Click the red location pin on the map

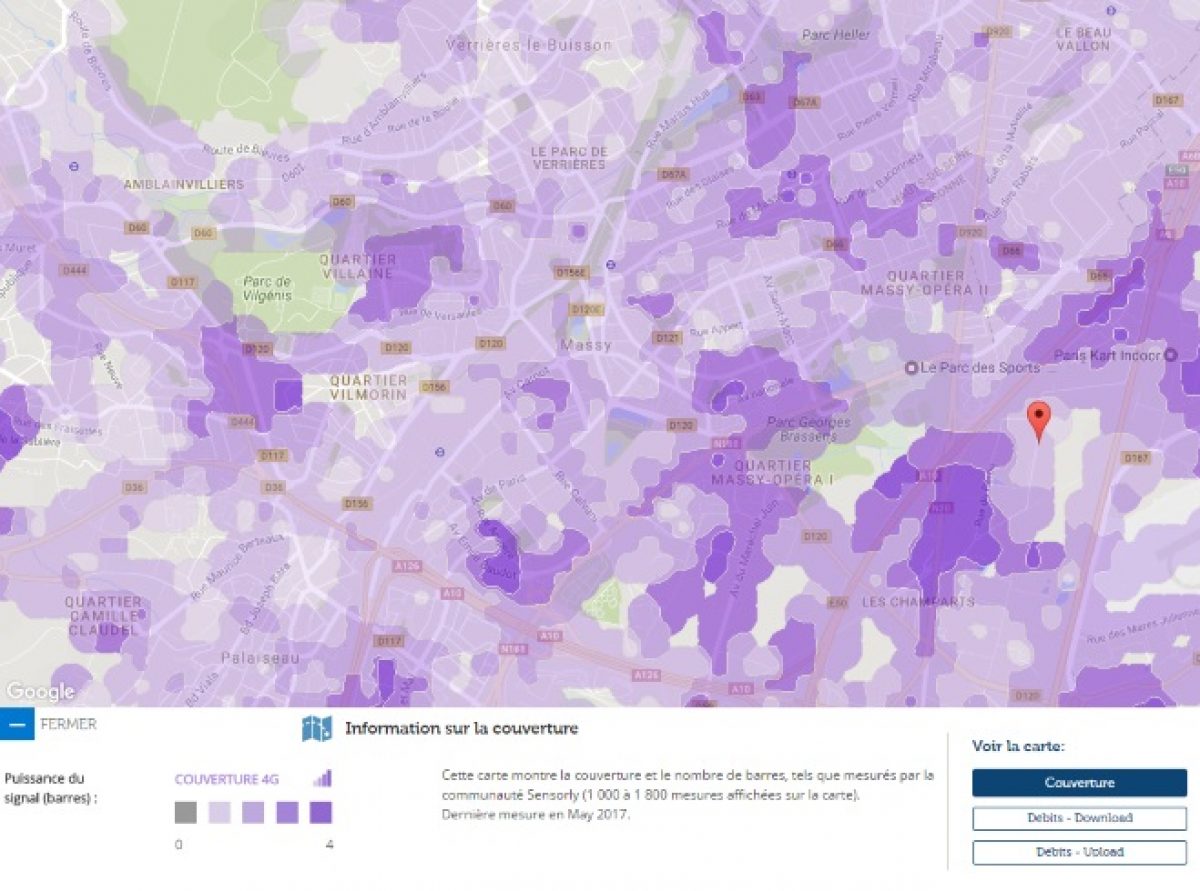tap(1040, 420)
